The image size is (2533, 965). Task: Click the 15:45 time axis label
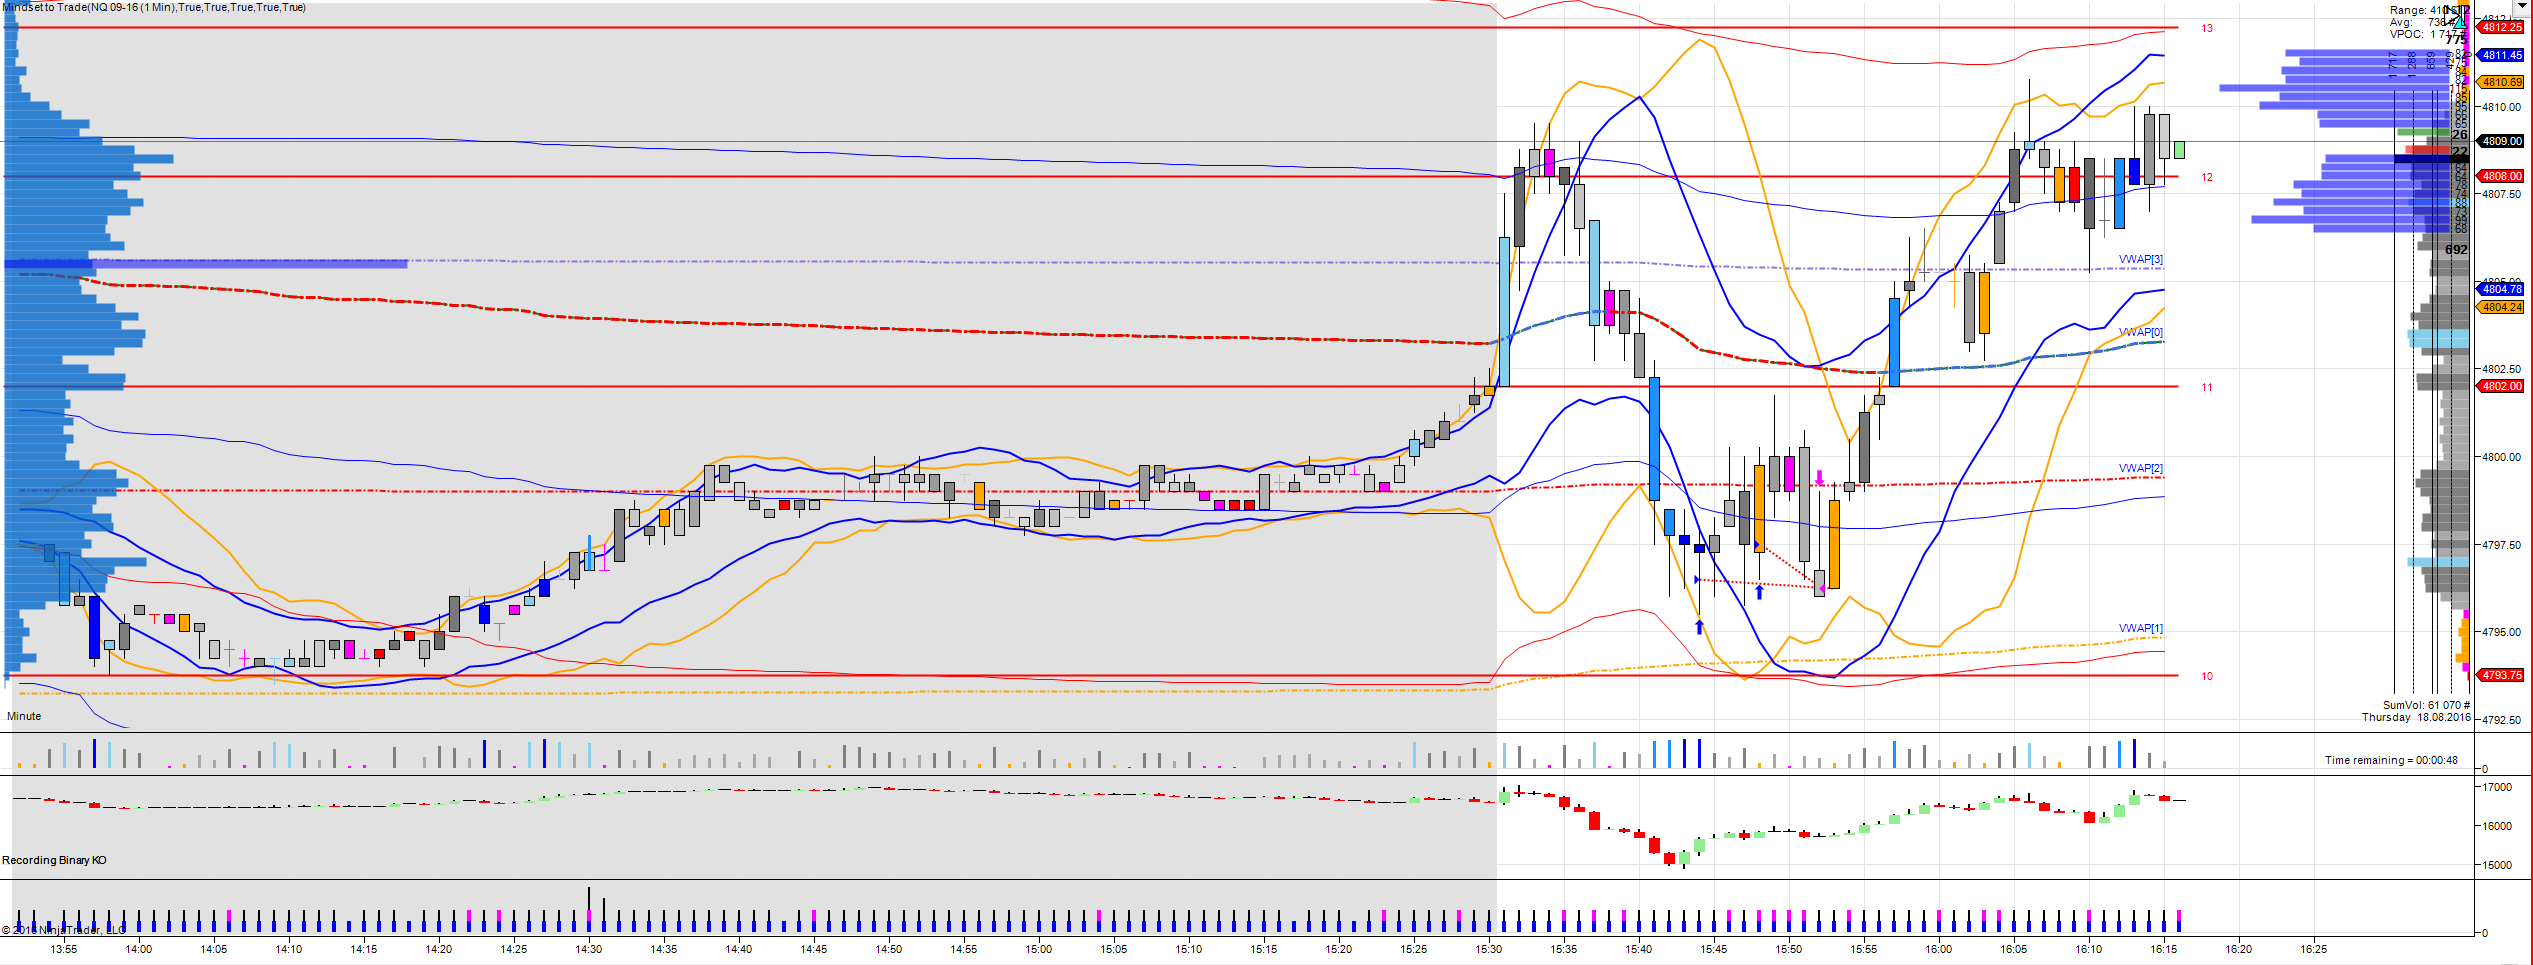(1714, 949)
